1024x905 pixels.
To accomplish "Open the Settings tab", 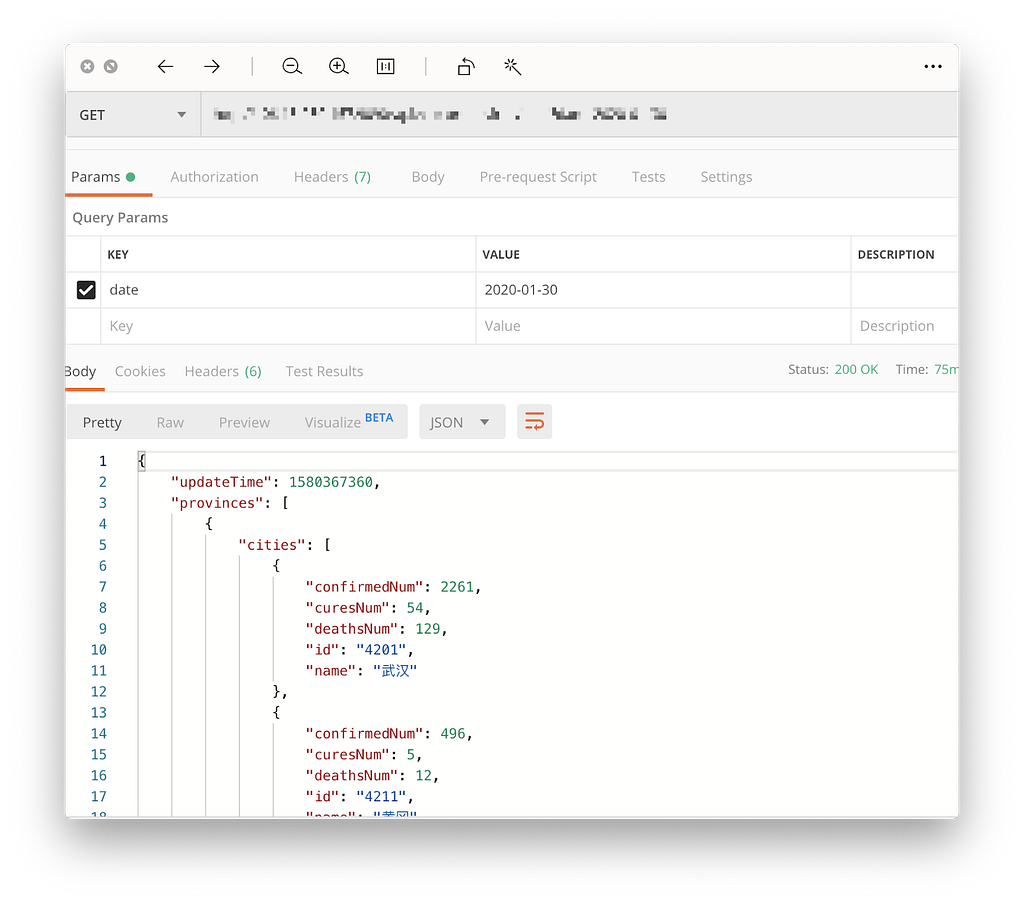I will [726, 177].
